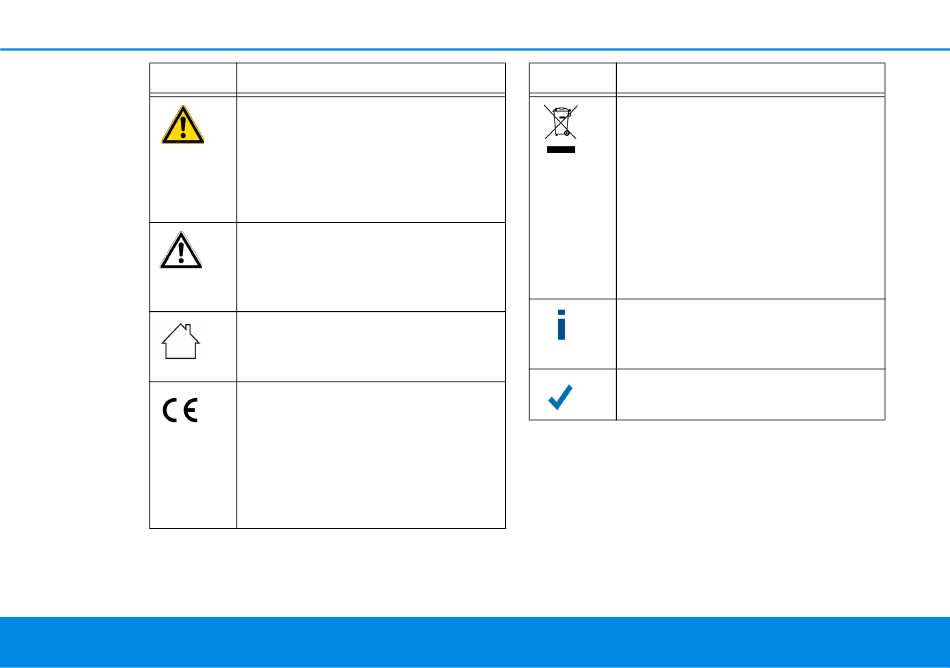Click the left table's header cell above the warning icons
Viewport: 950px width, 668px height.
pyautogui.click(x=193, y=78)
